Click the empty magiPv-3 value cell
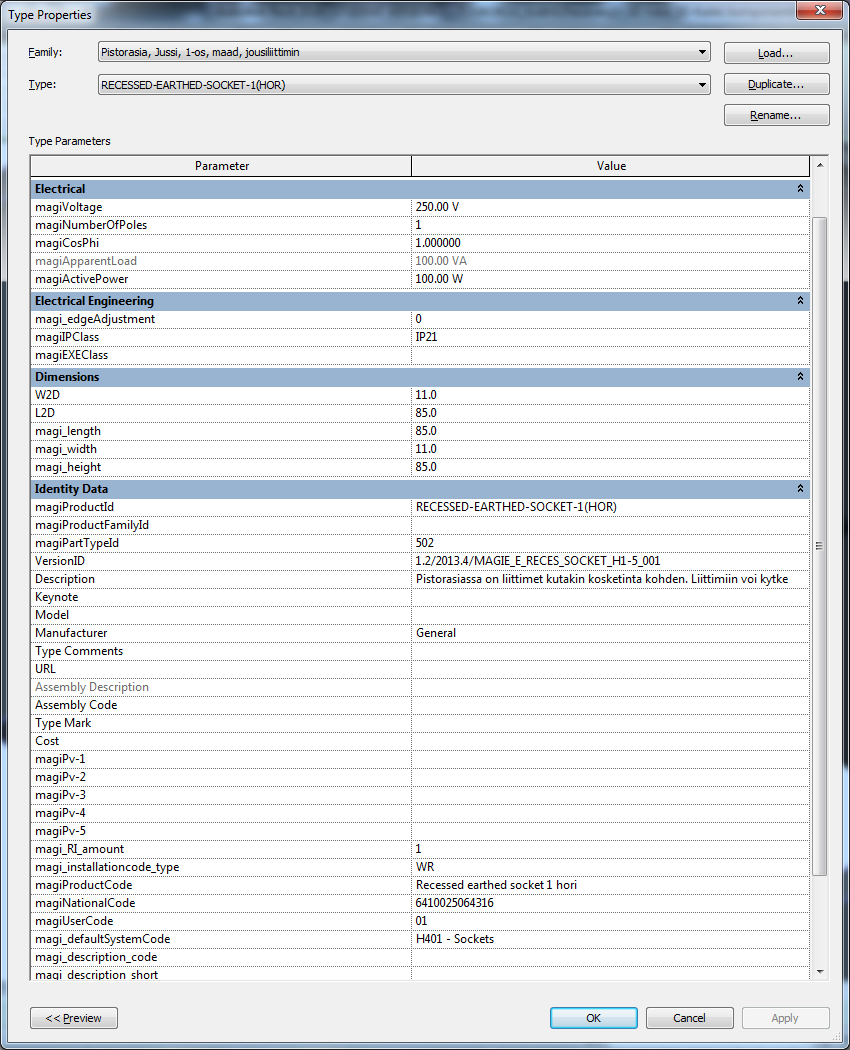 tap(610, 796)
